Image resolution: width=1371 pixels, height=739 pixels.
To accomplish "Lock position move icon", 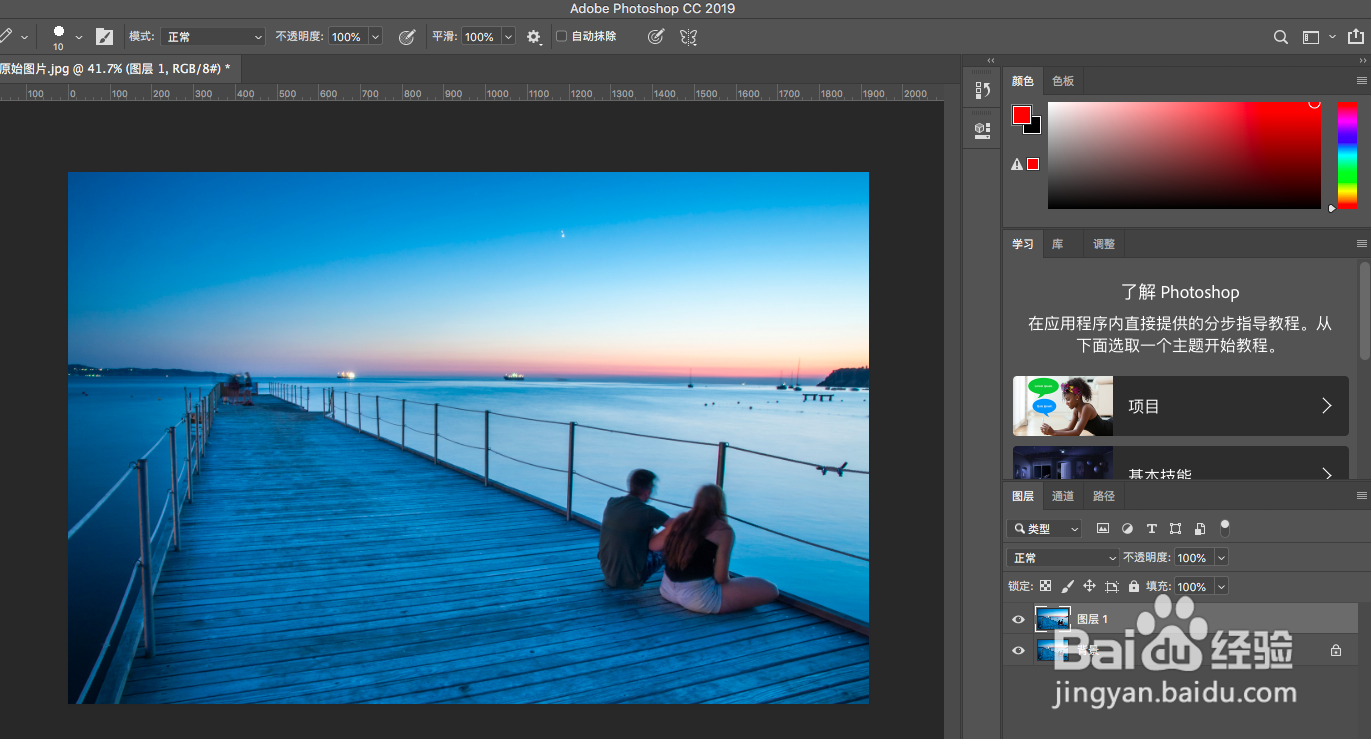I will click(1089, 586).
